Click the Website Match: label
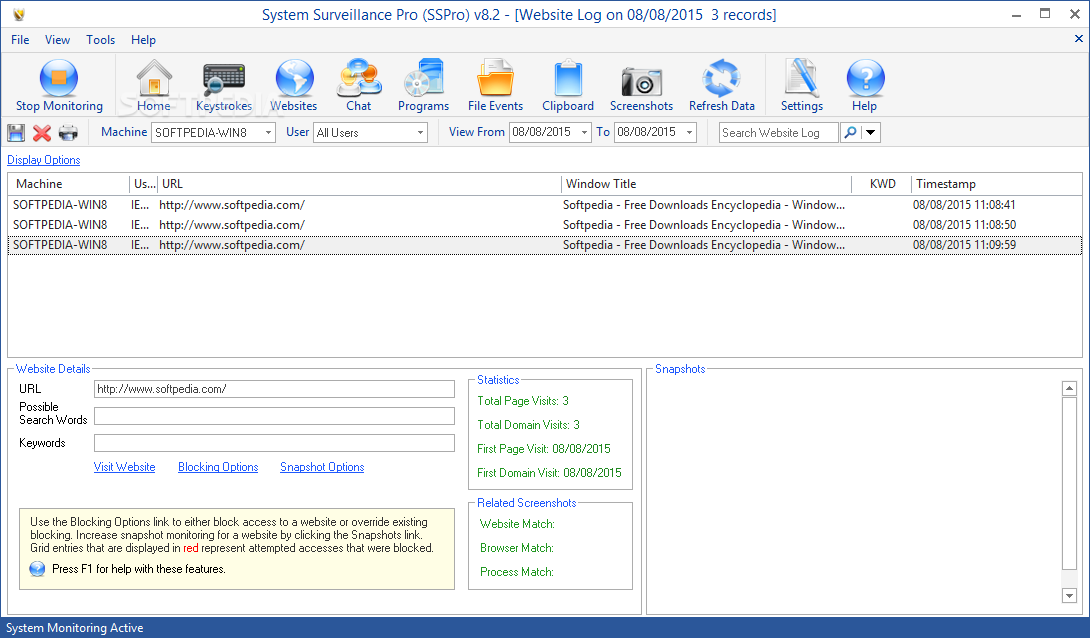This screenshot has width=1090, height=638. (x=517, y=524)
